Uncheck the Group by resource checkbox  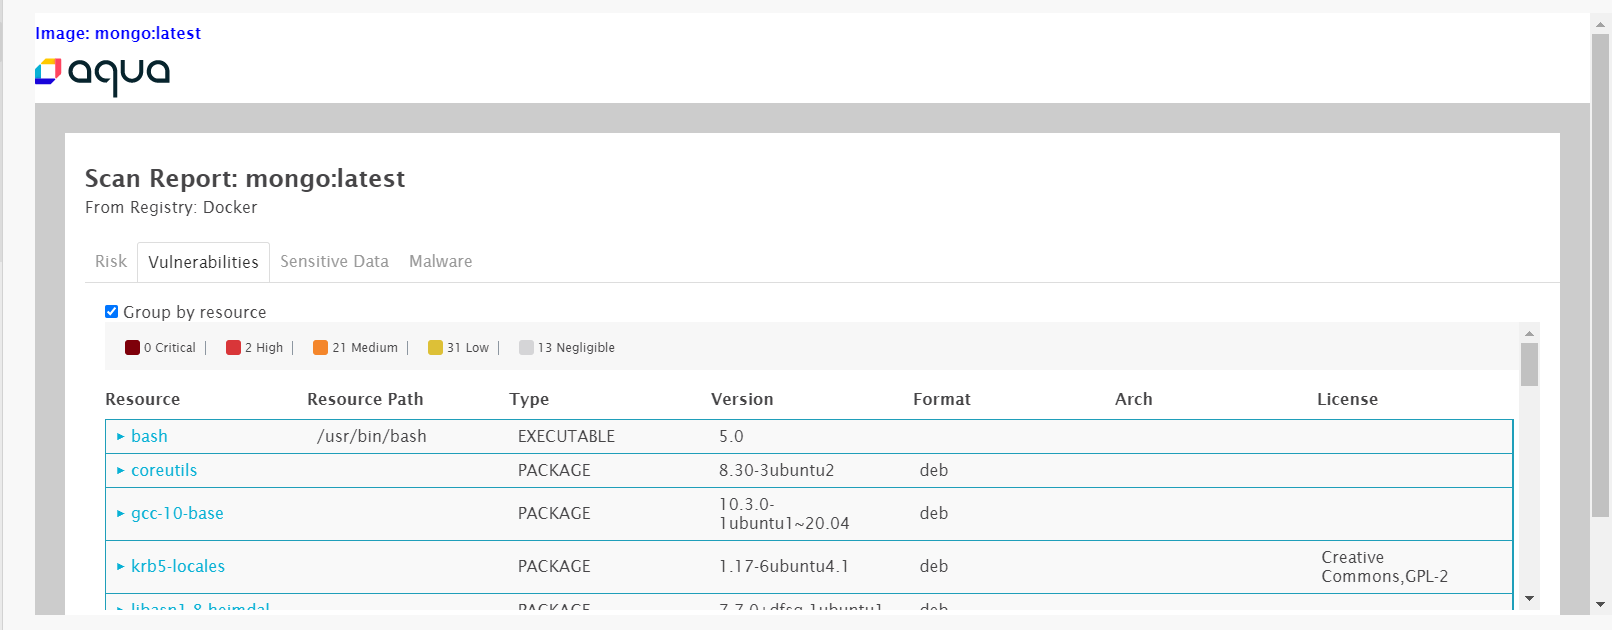pyautogui.click(x=112, y=312)
